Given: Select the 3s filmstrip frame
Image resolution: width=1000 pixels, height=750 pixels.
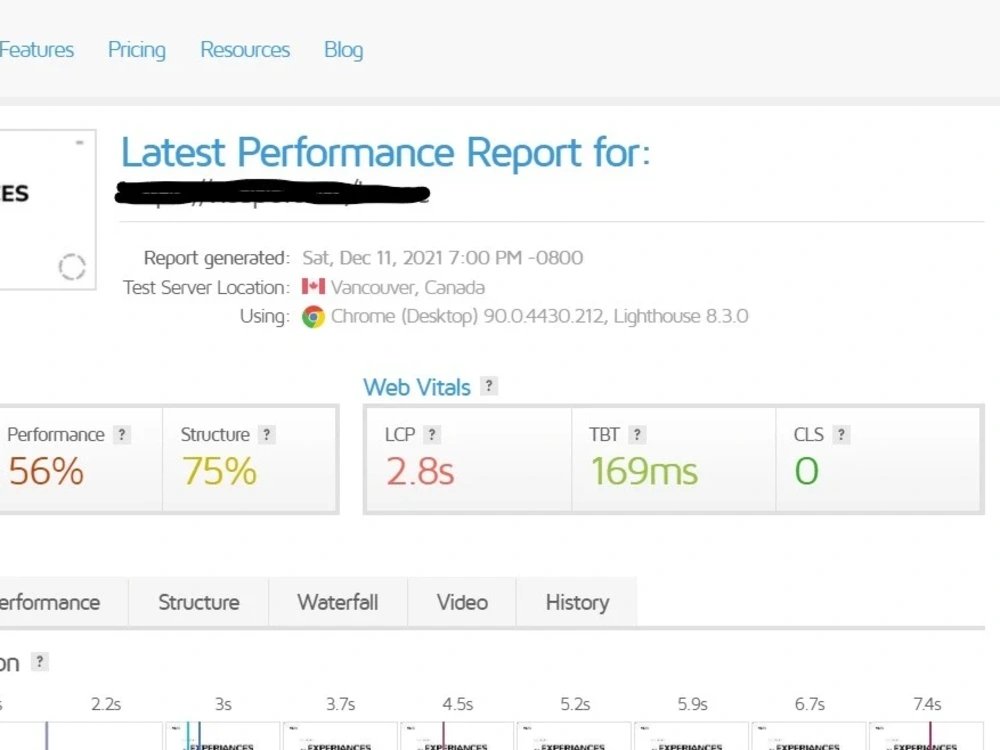Looking at the screenshot, I should (223, 736).
